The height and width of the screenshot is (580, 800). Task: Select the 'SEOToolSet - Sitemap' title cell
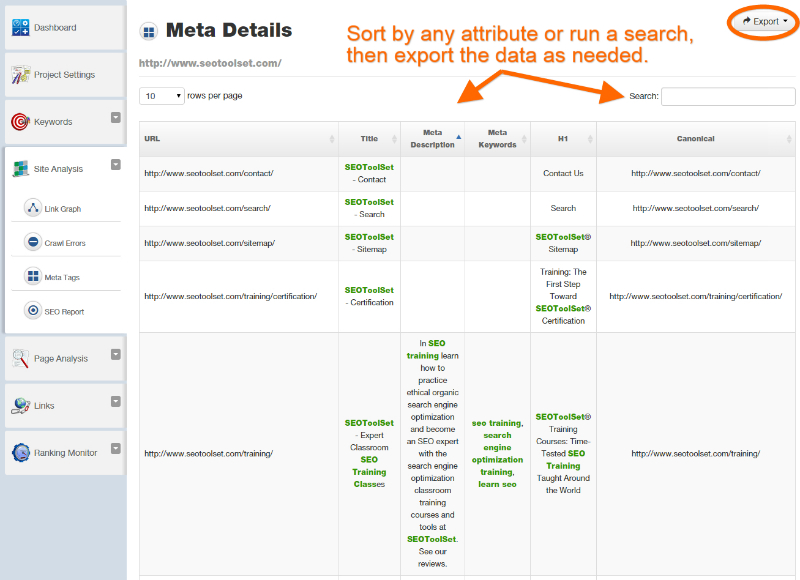click(369, 243)
